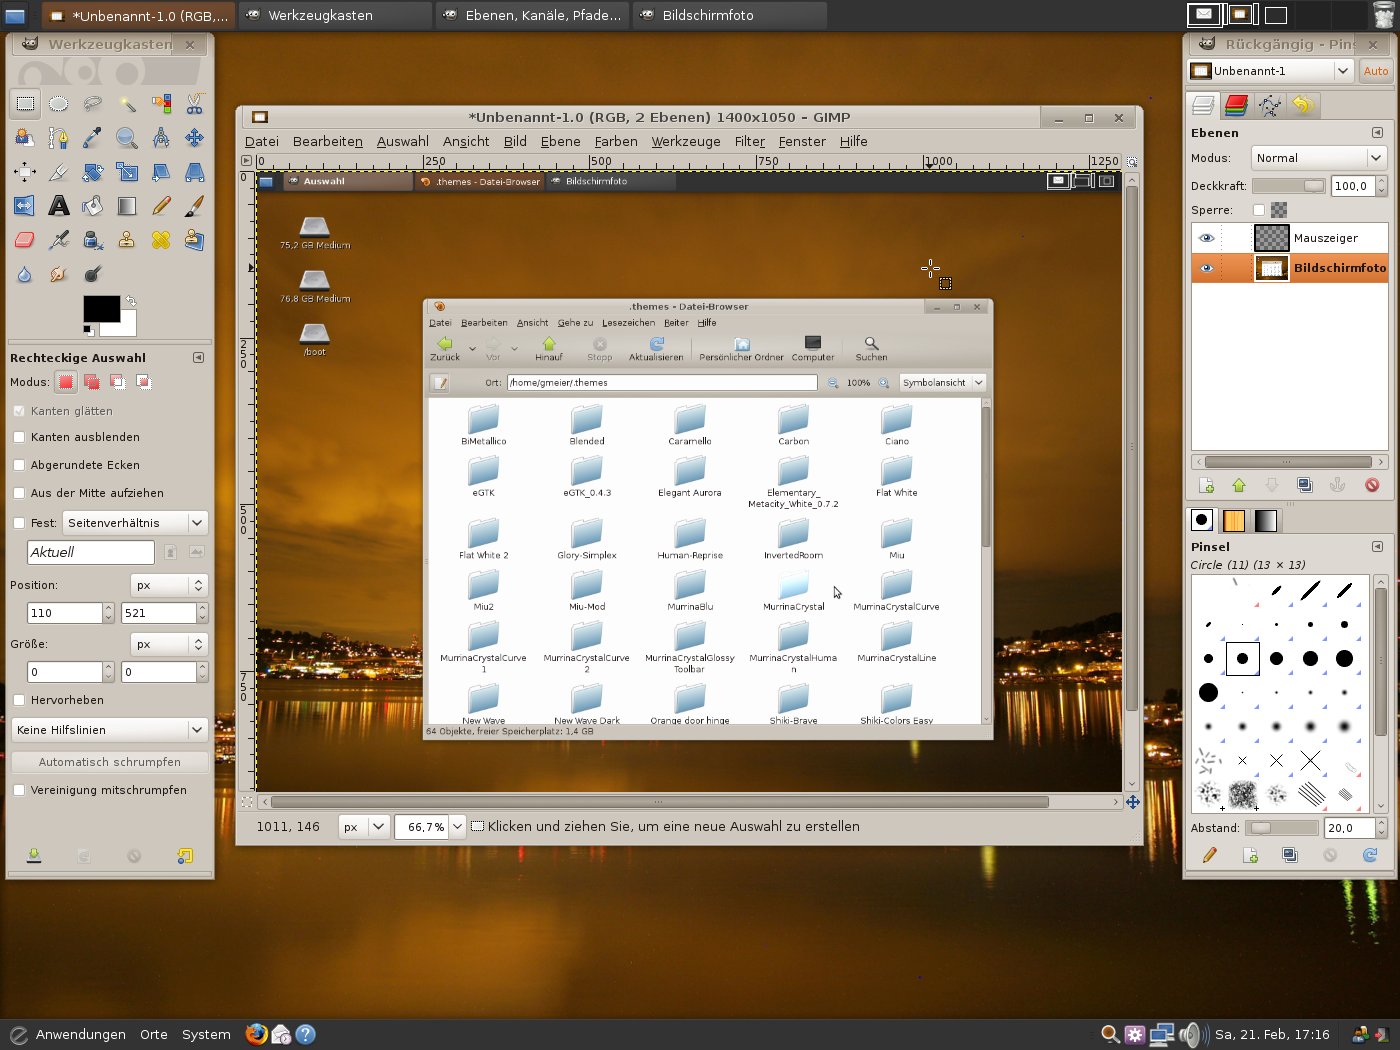Select the Bucket fill tool

(93, 205)
